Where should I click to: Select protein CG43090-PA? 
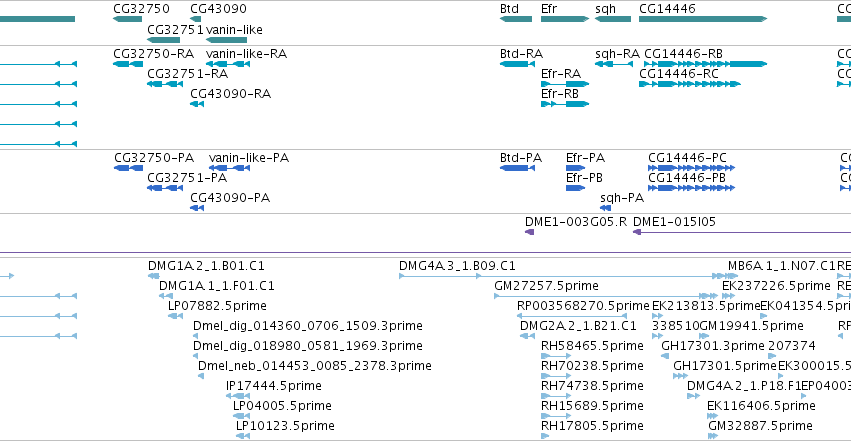(x=197, y=208)
